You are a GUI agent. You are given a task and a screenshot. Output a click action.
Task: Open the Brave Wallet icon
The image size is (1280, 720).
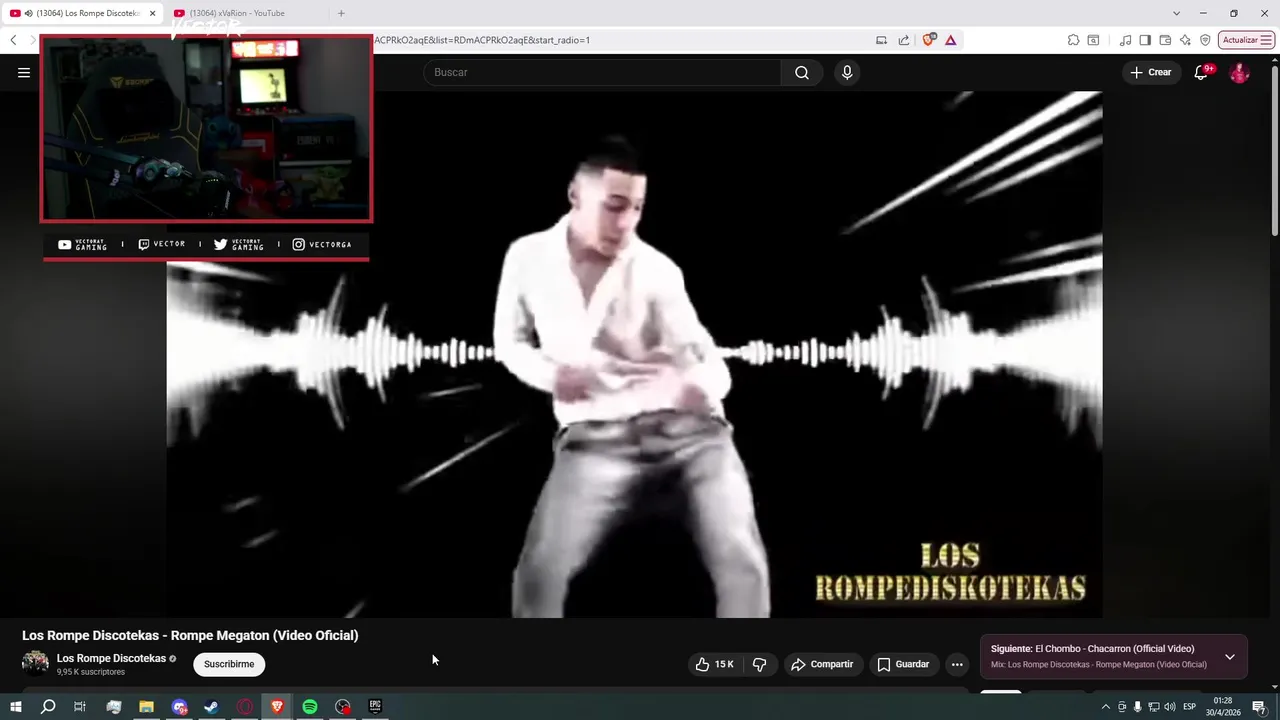[x=1165, y=40]
